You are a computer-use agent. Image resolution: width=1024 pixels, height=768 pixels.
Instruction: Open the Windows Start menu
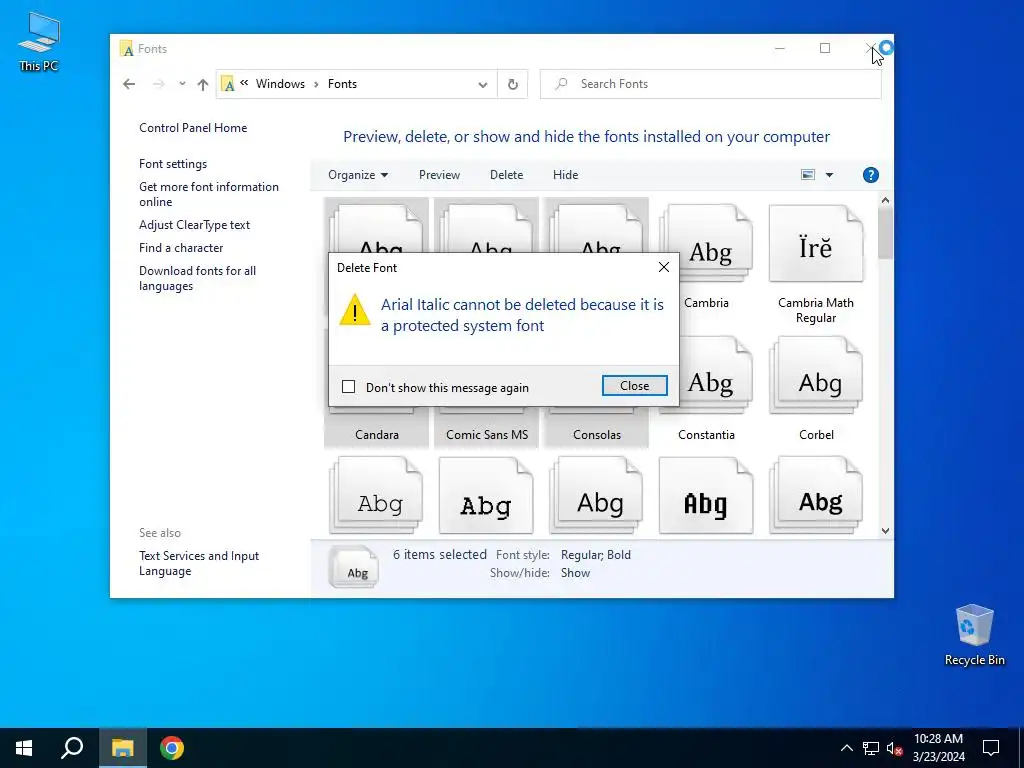click(x=24, y=748)
